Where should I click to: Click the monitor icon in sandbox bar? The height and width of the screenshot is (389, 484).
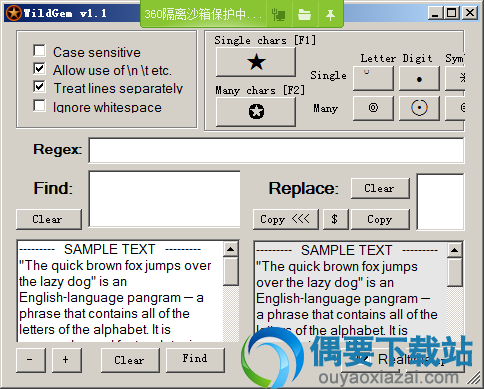(x=278, y=14)
